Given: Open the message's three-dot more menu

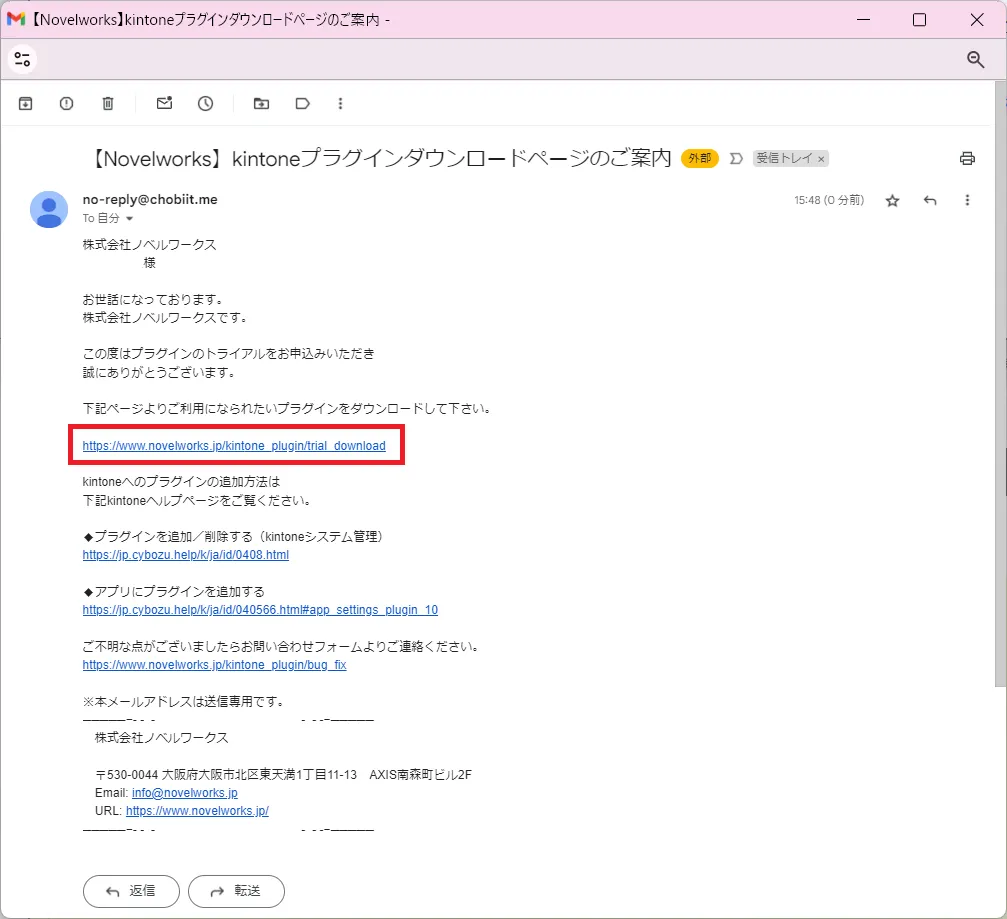Looking at the screenshot, I should tap(967, 200).
